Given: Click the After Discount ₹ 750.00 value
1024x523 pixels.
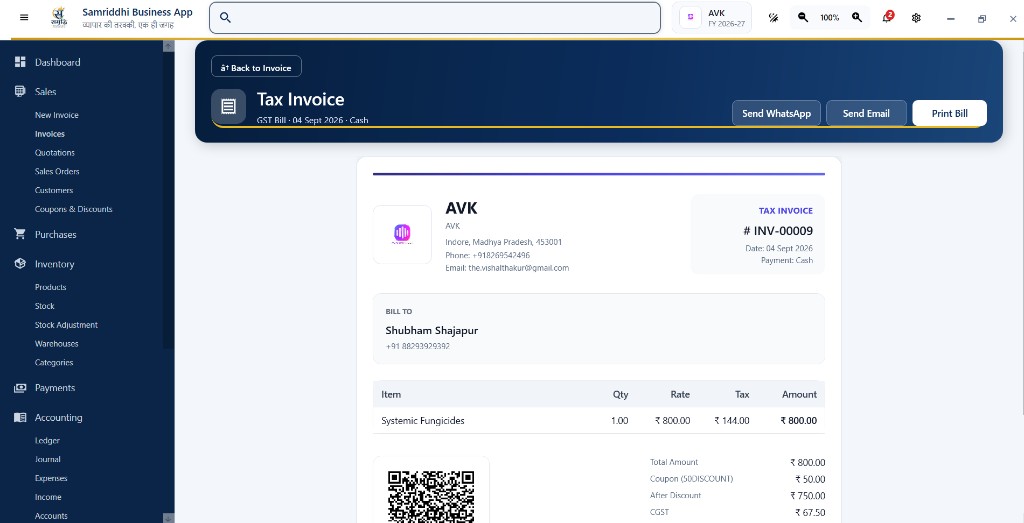Looking at the screenshot, I should click(x=807, y=496).
